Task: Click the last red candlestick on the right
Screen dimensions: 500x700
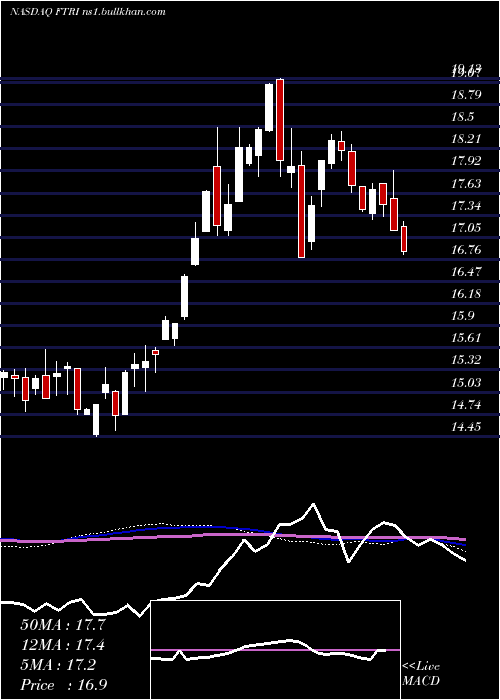Action: (x=404, y=239)
